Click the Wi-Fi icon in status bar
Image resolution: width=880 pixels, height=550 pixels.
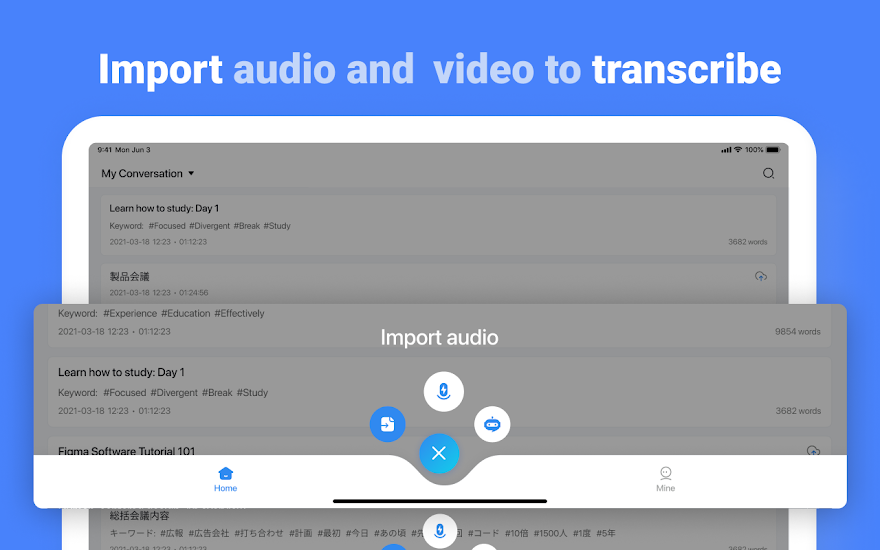738,150
